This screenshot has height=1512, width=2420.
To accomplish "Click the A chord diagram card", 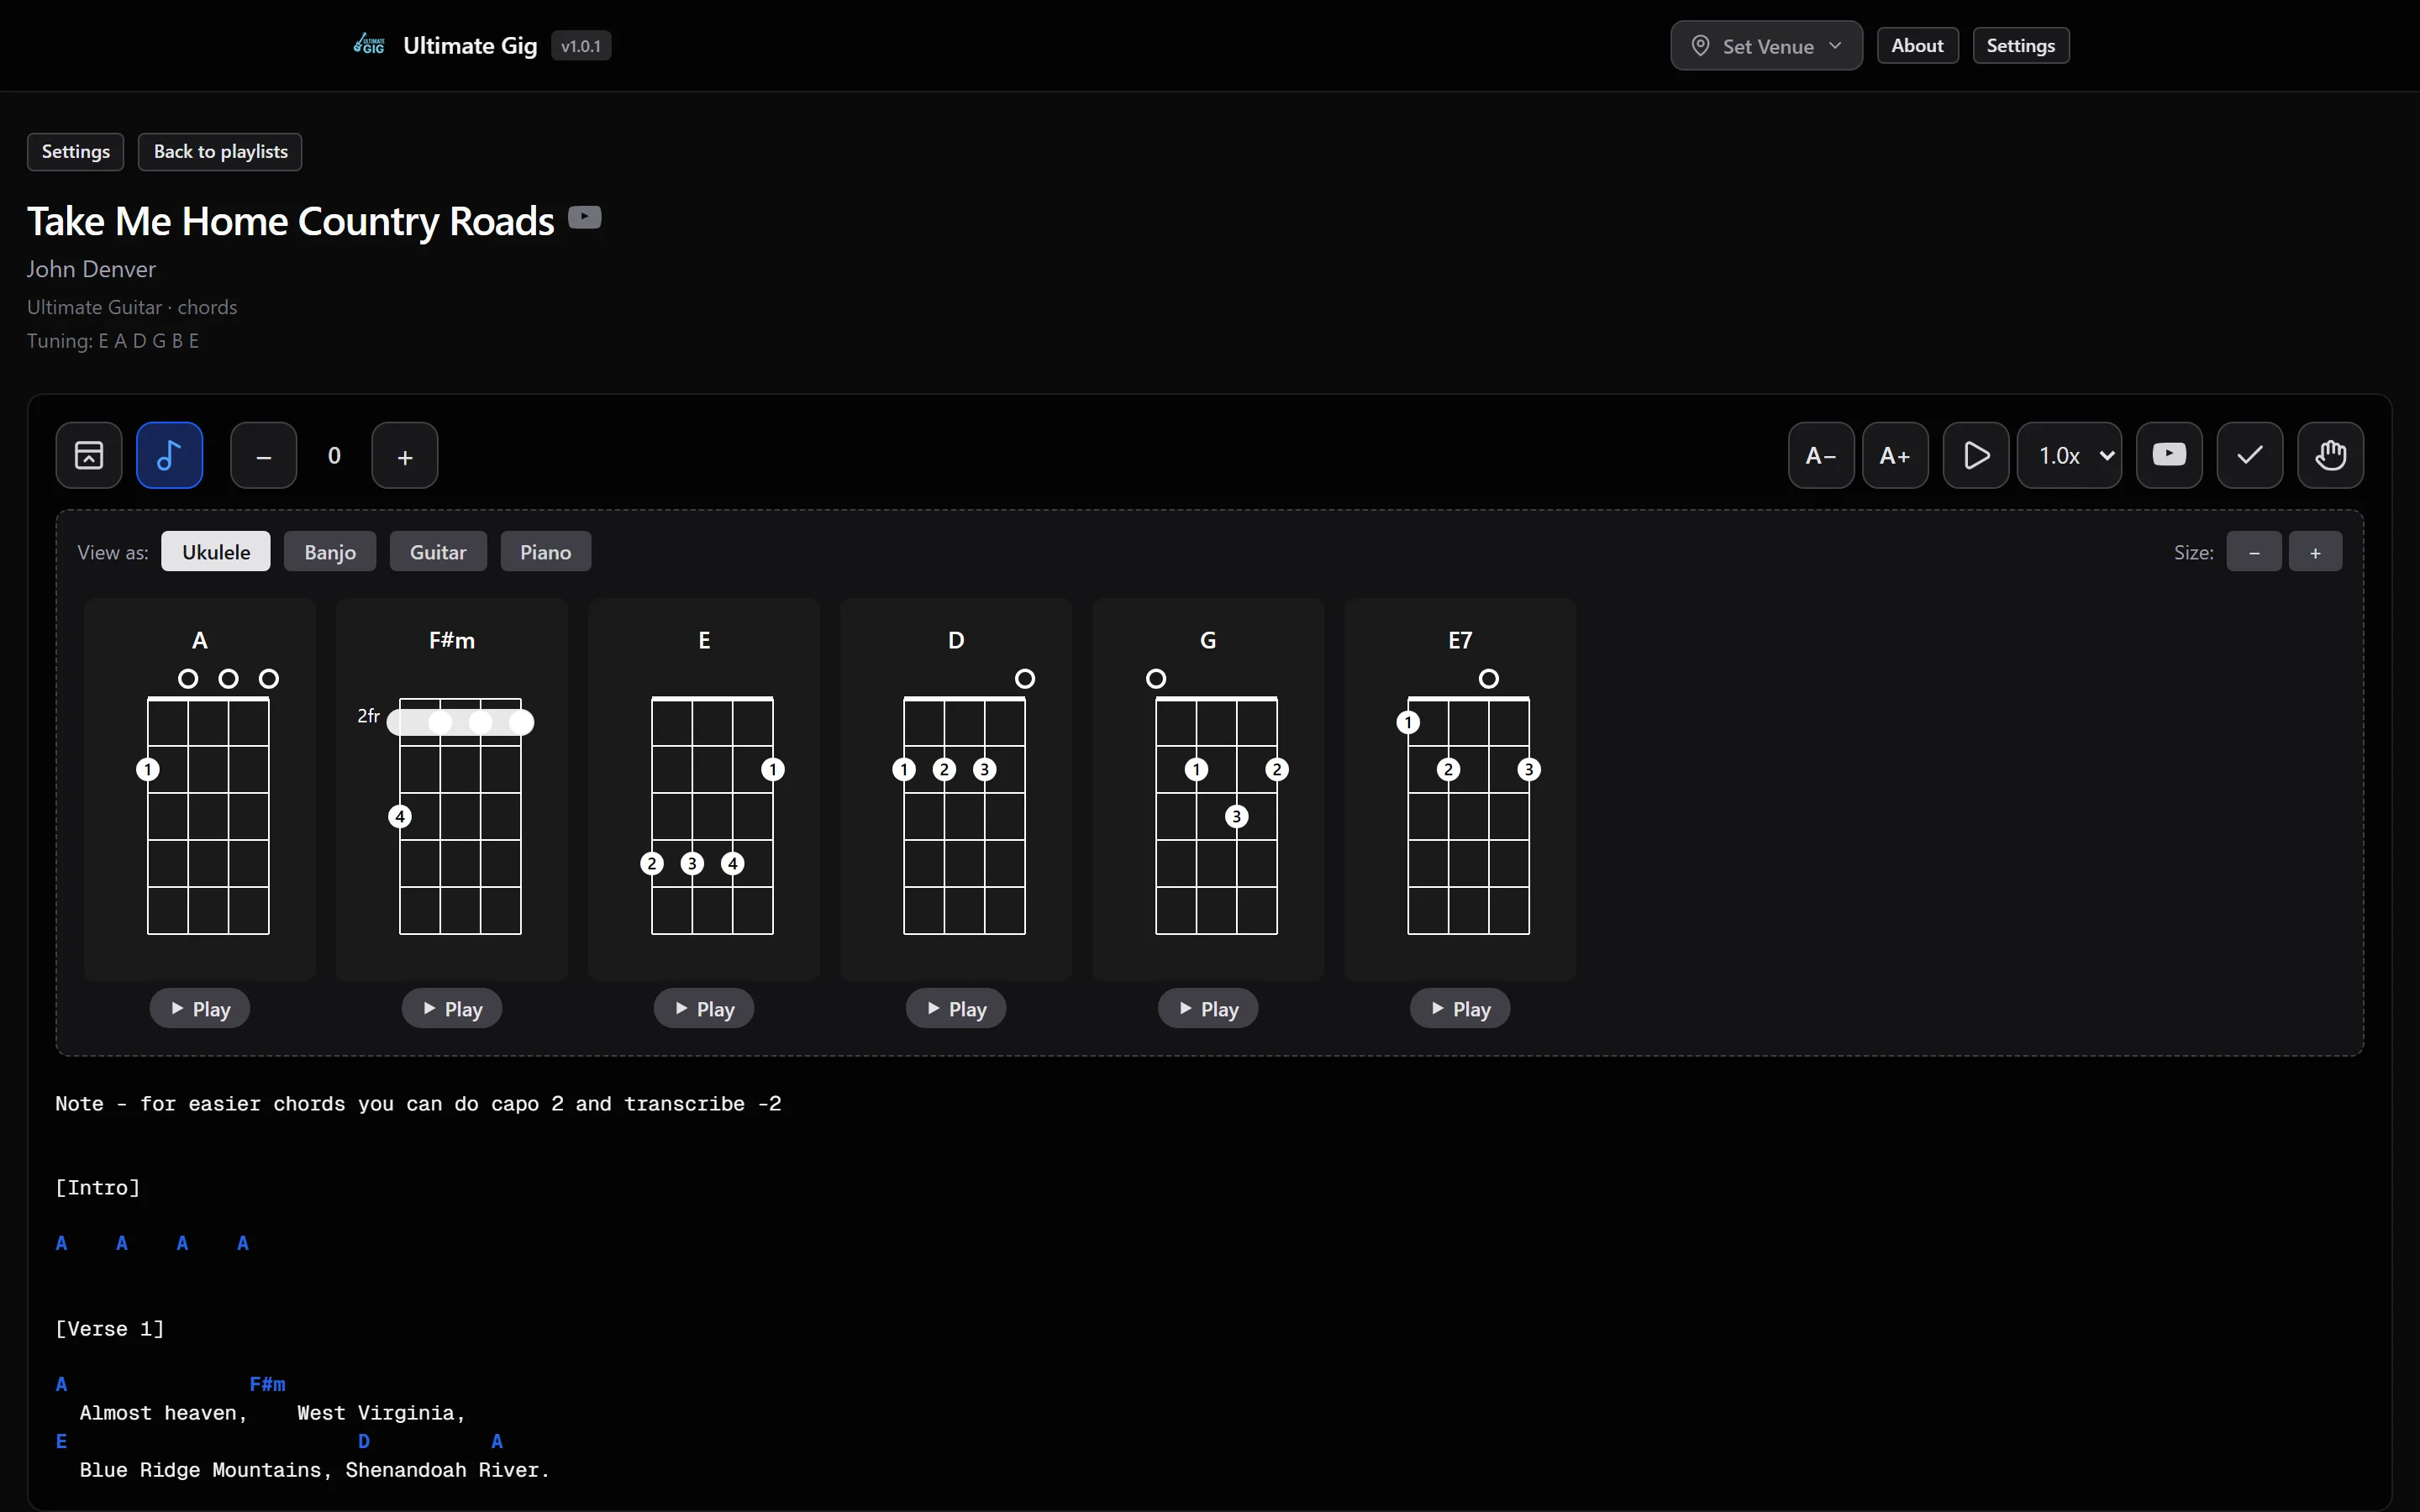I will pos(200,789).
